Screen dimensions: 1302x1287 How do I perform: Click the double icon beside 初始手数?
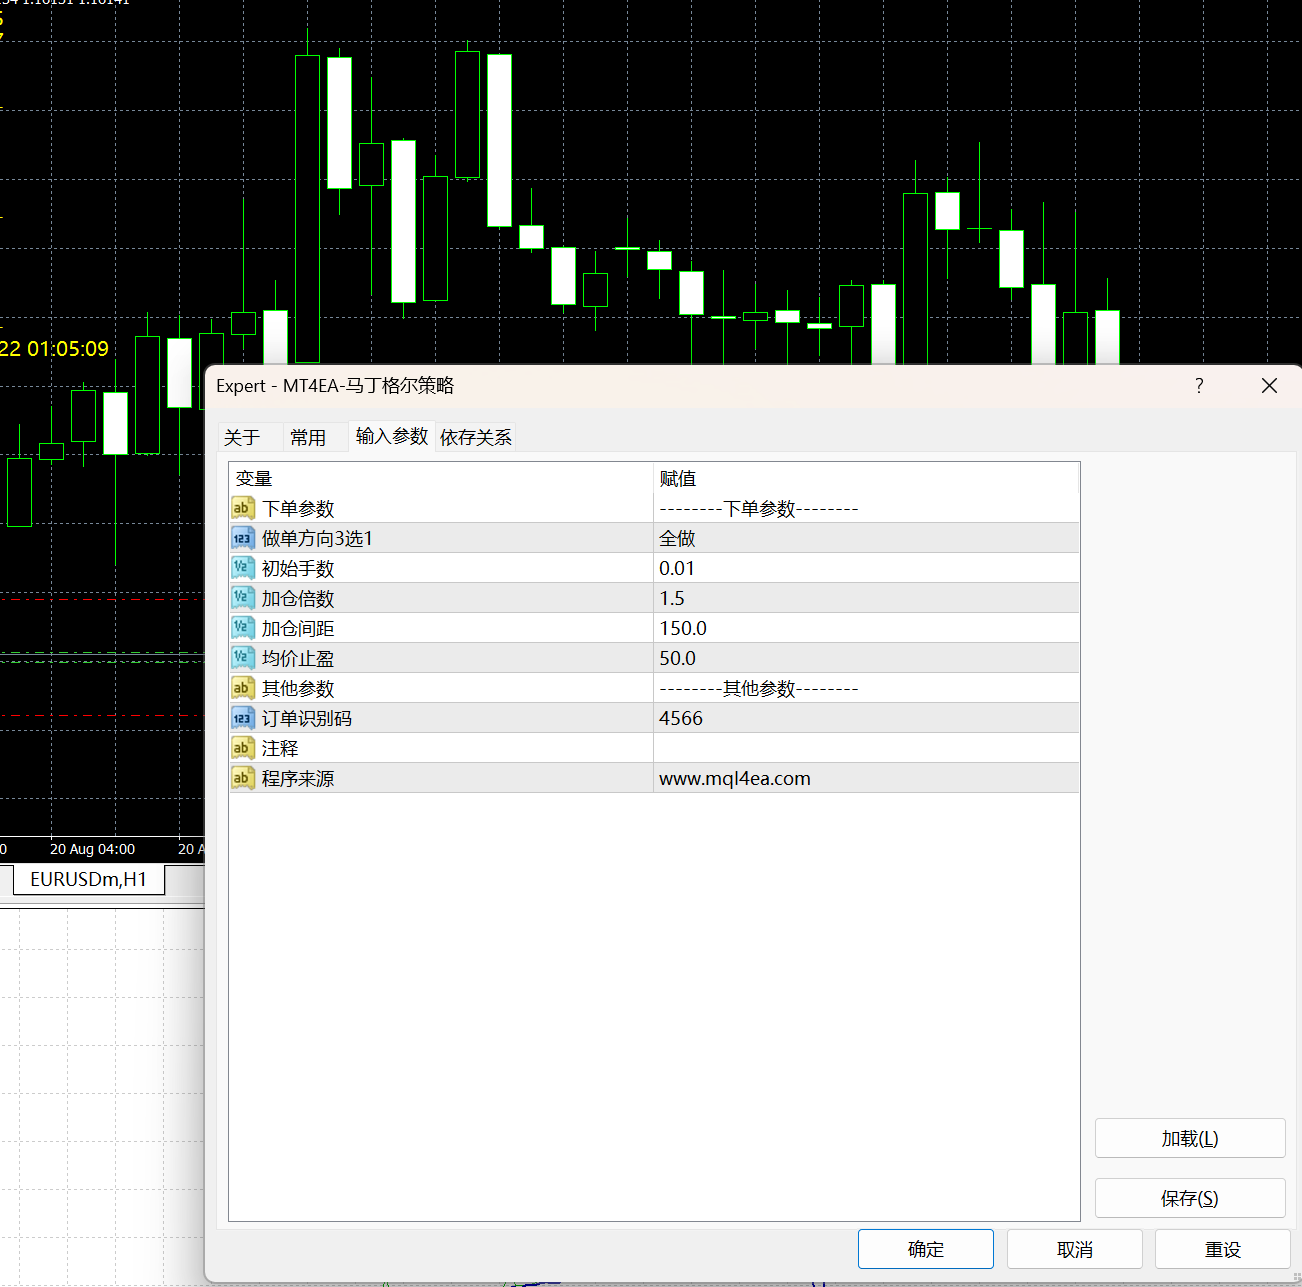coord(242,568)
